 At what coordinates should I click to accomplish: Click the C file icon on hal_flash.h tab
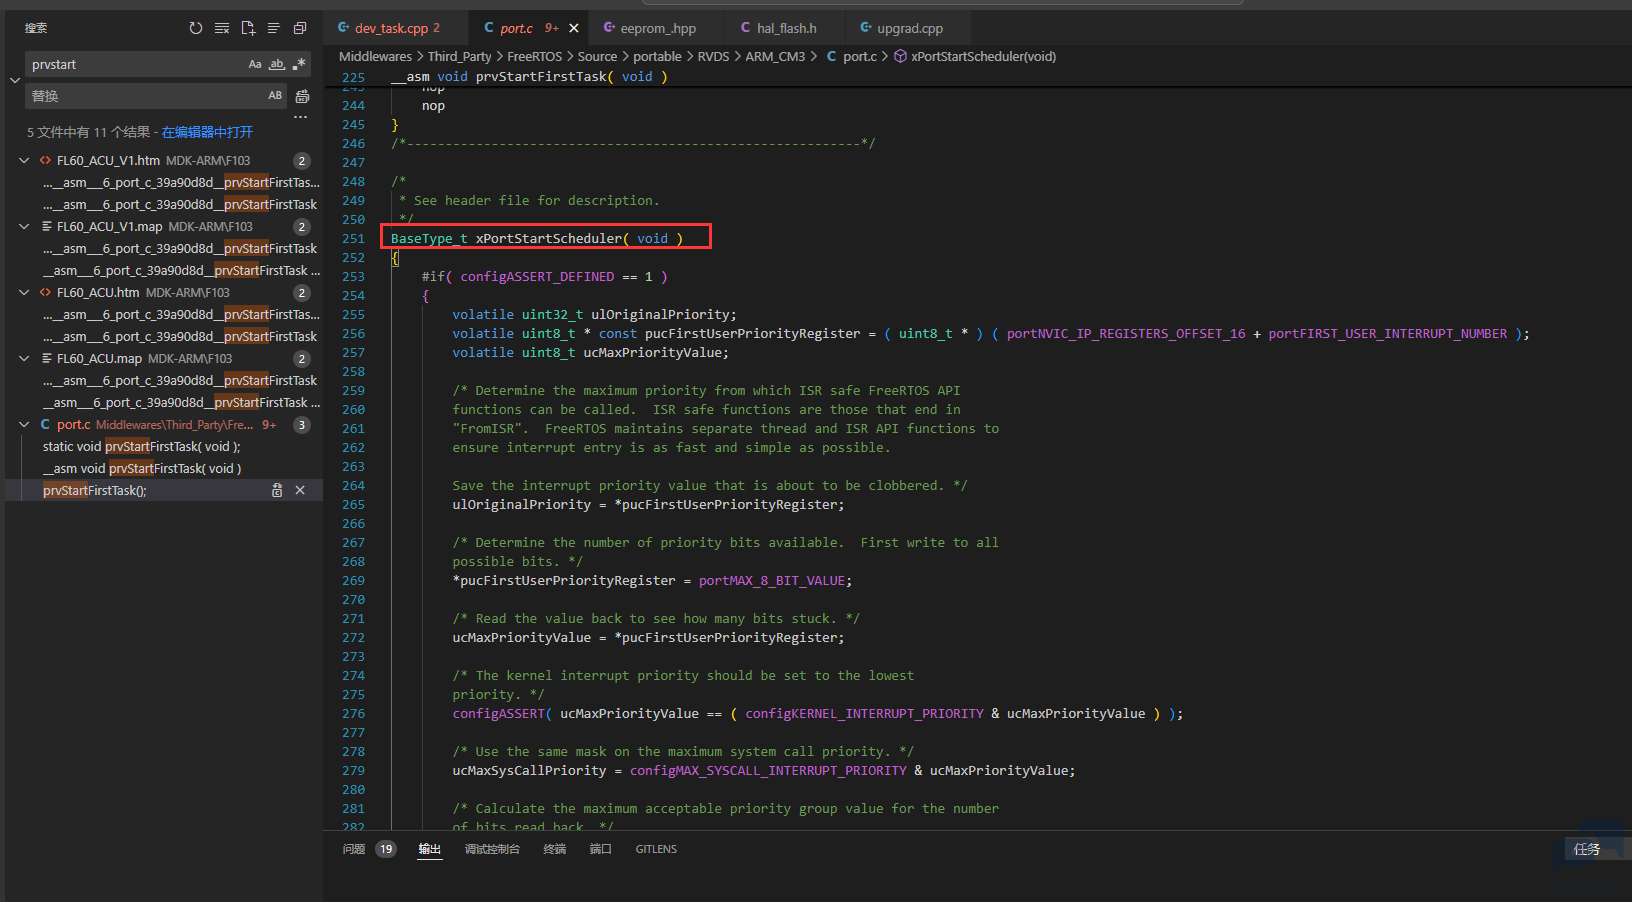[745, 28]
